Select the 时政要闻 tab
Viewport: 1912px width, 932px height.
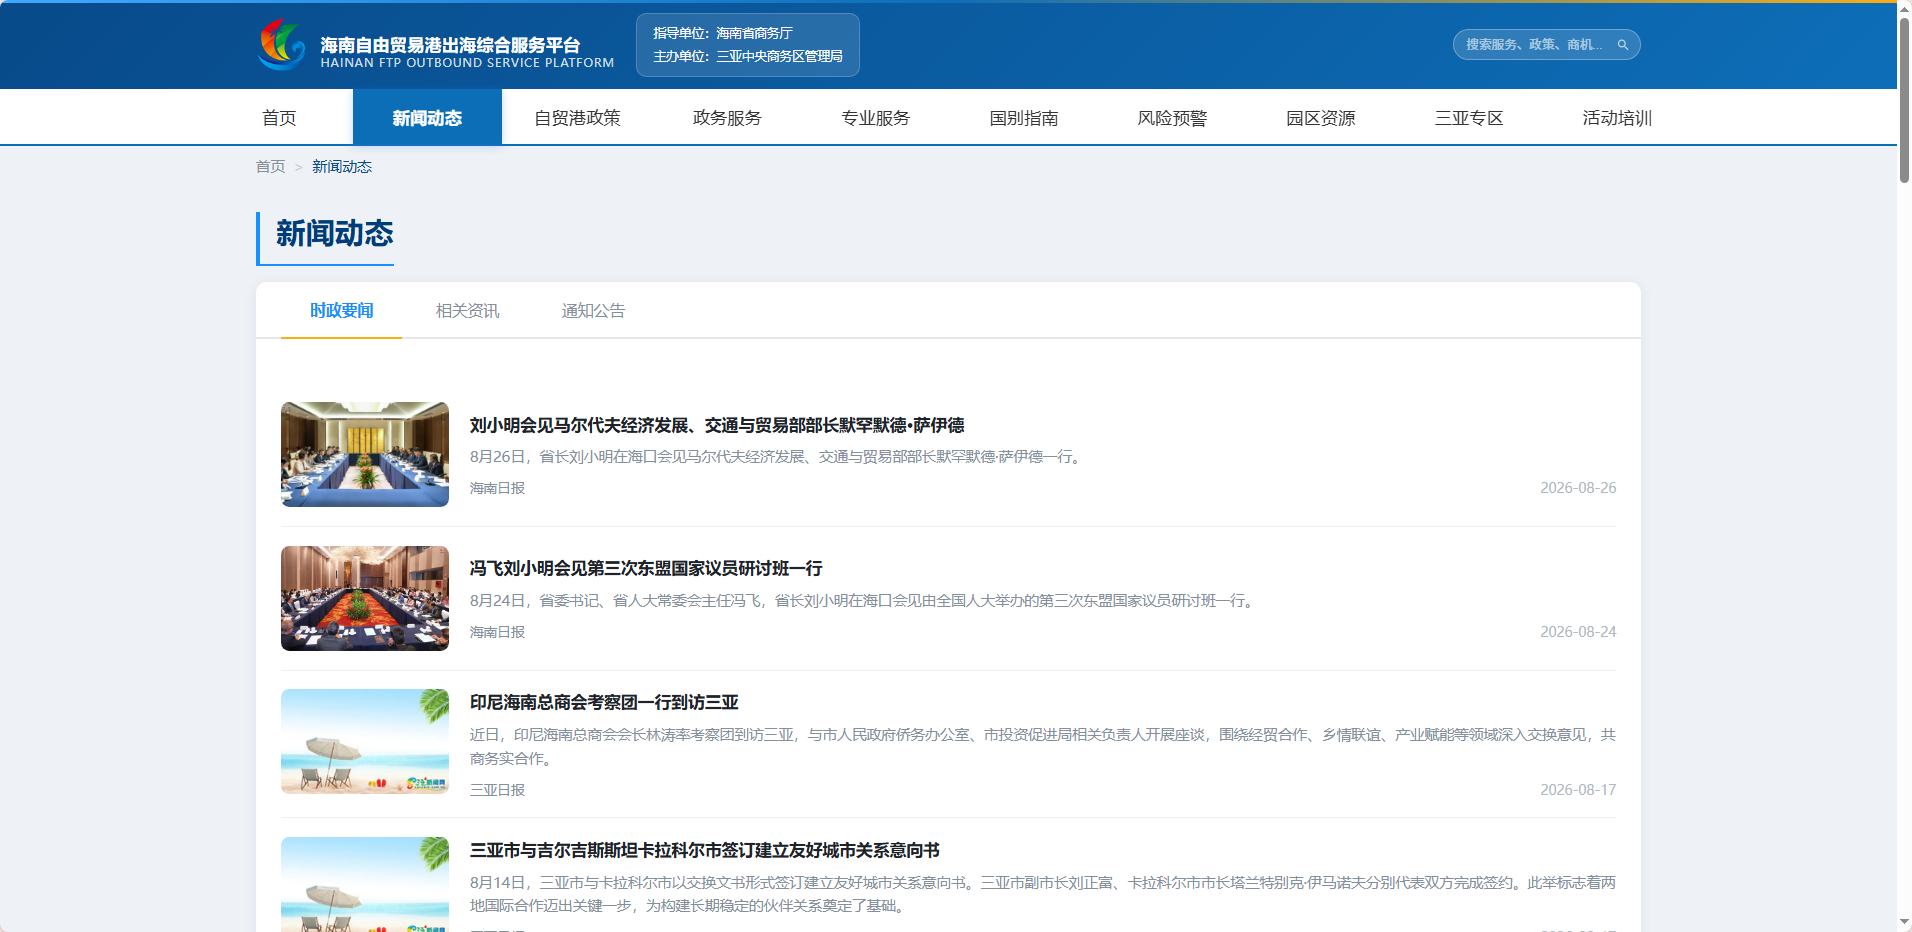coord(341,311)
